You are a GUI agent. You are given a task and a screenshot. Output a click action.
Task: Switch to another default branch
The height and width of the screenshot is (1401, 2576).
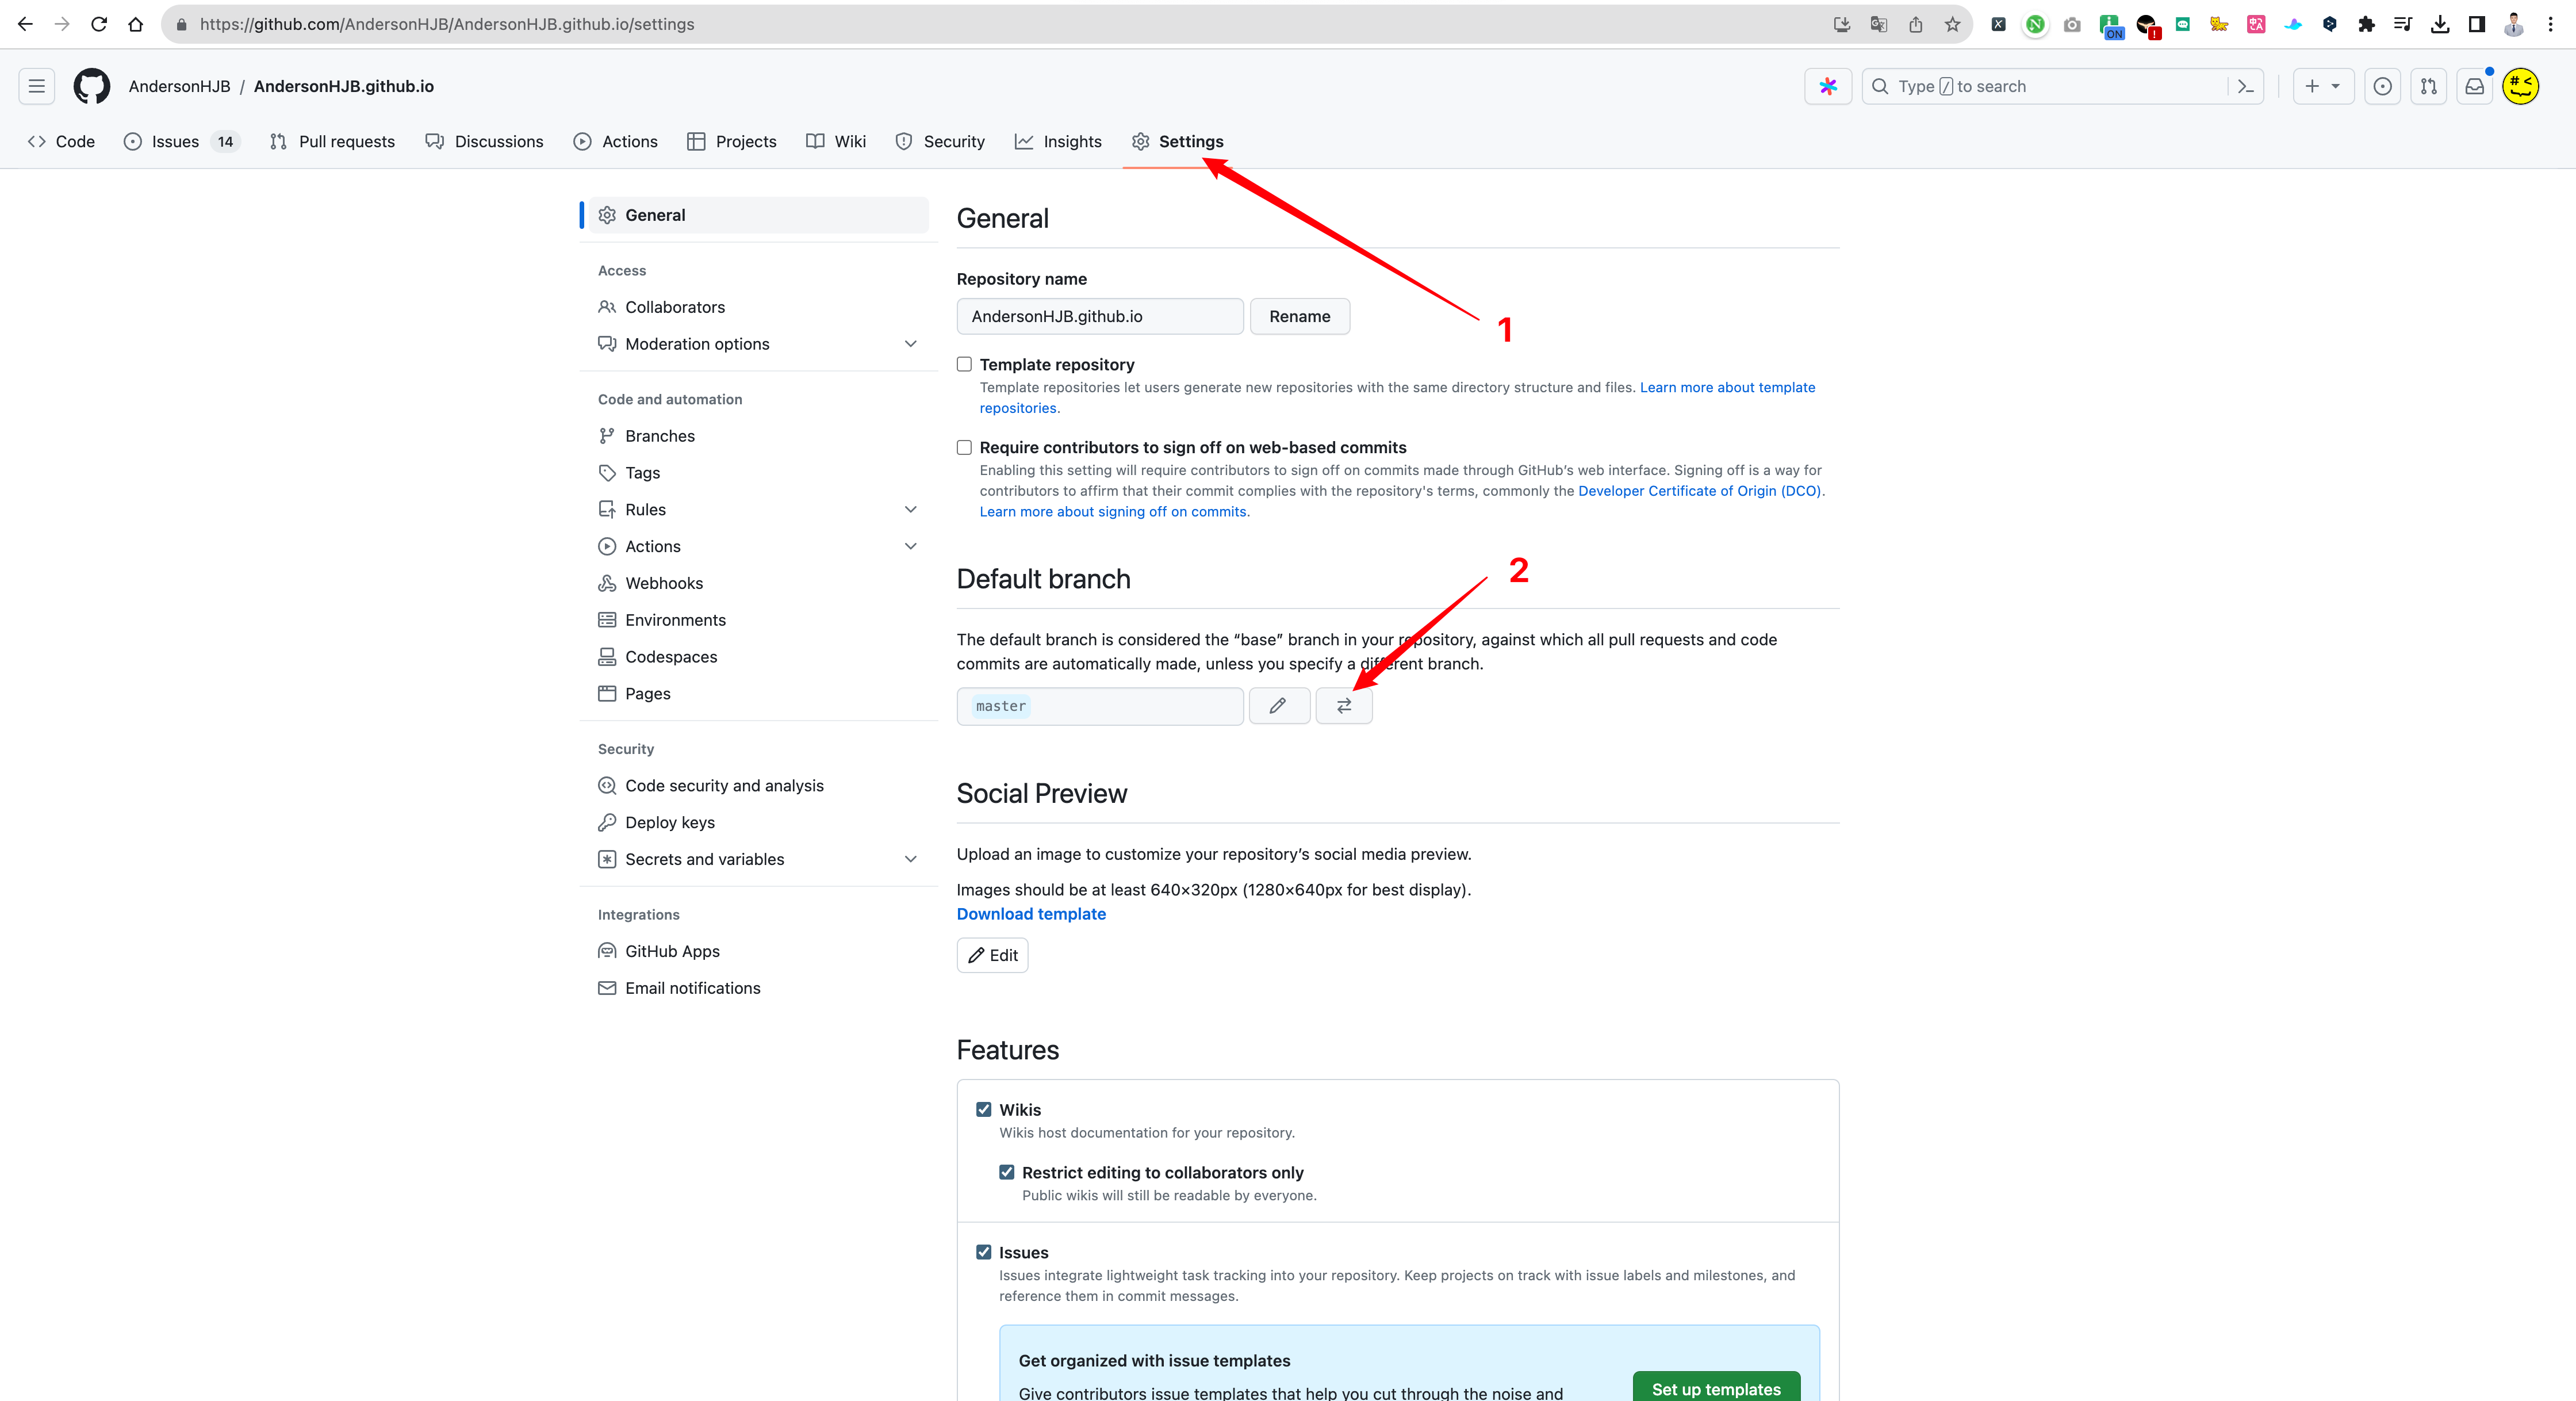[x=1344, y=706]
